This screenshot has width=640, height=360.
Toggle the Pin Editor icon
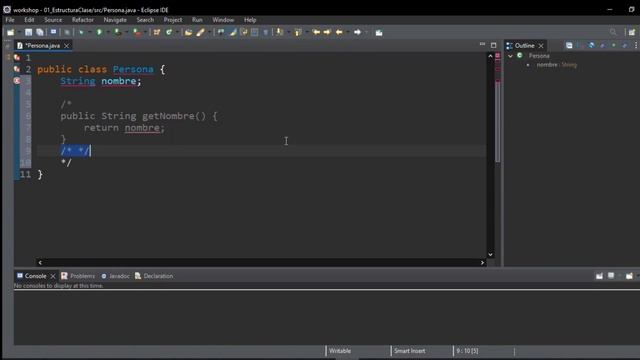point(379,32)
